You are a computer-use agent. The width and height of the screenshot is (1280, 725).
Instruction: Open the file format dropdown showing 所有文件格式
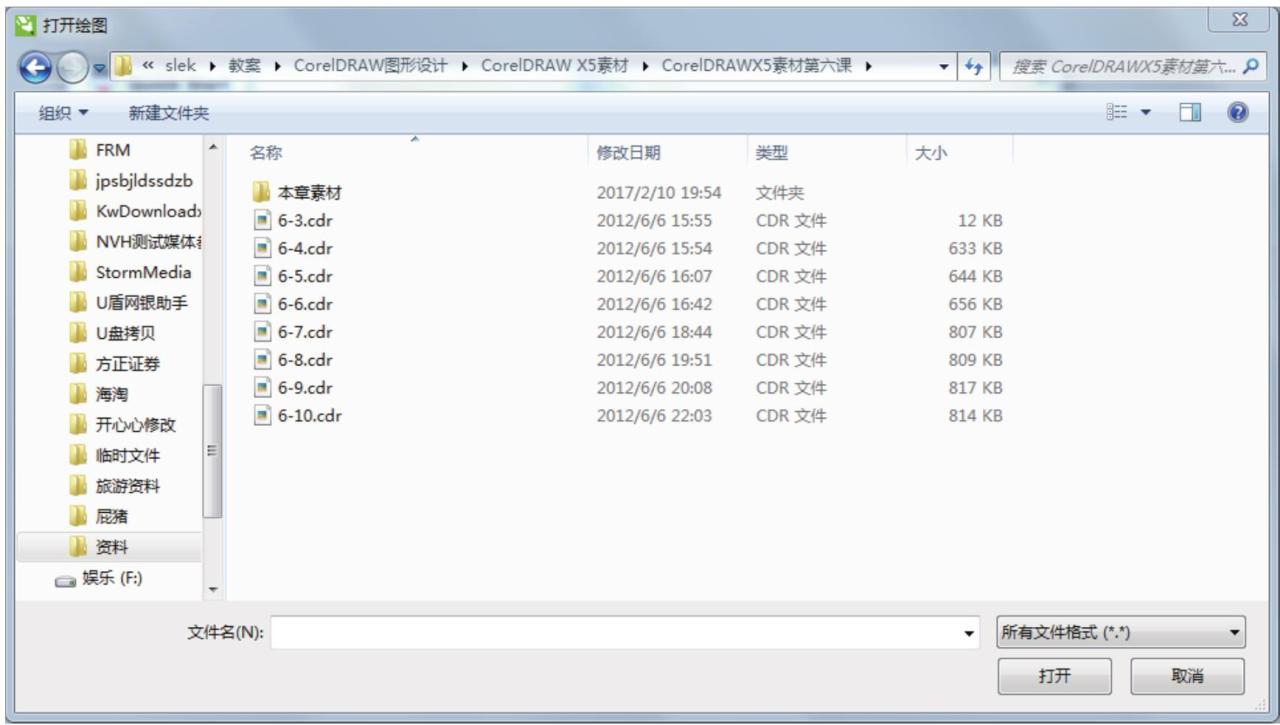pos(1120,636)
